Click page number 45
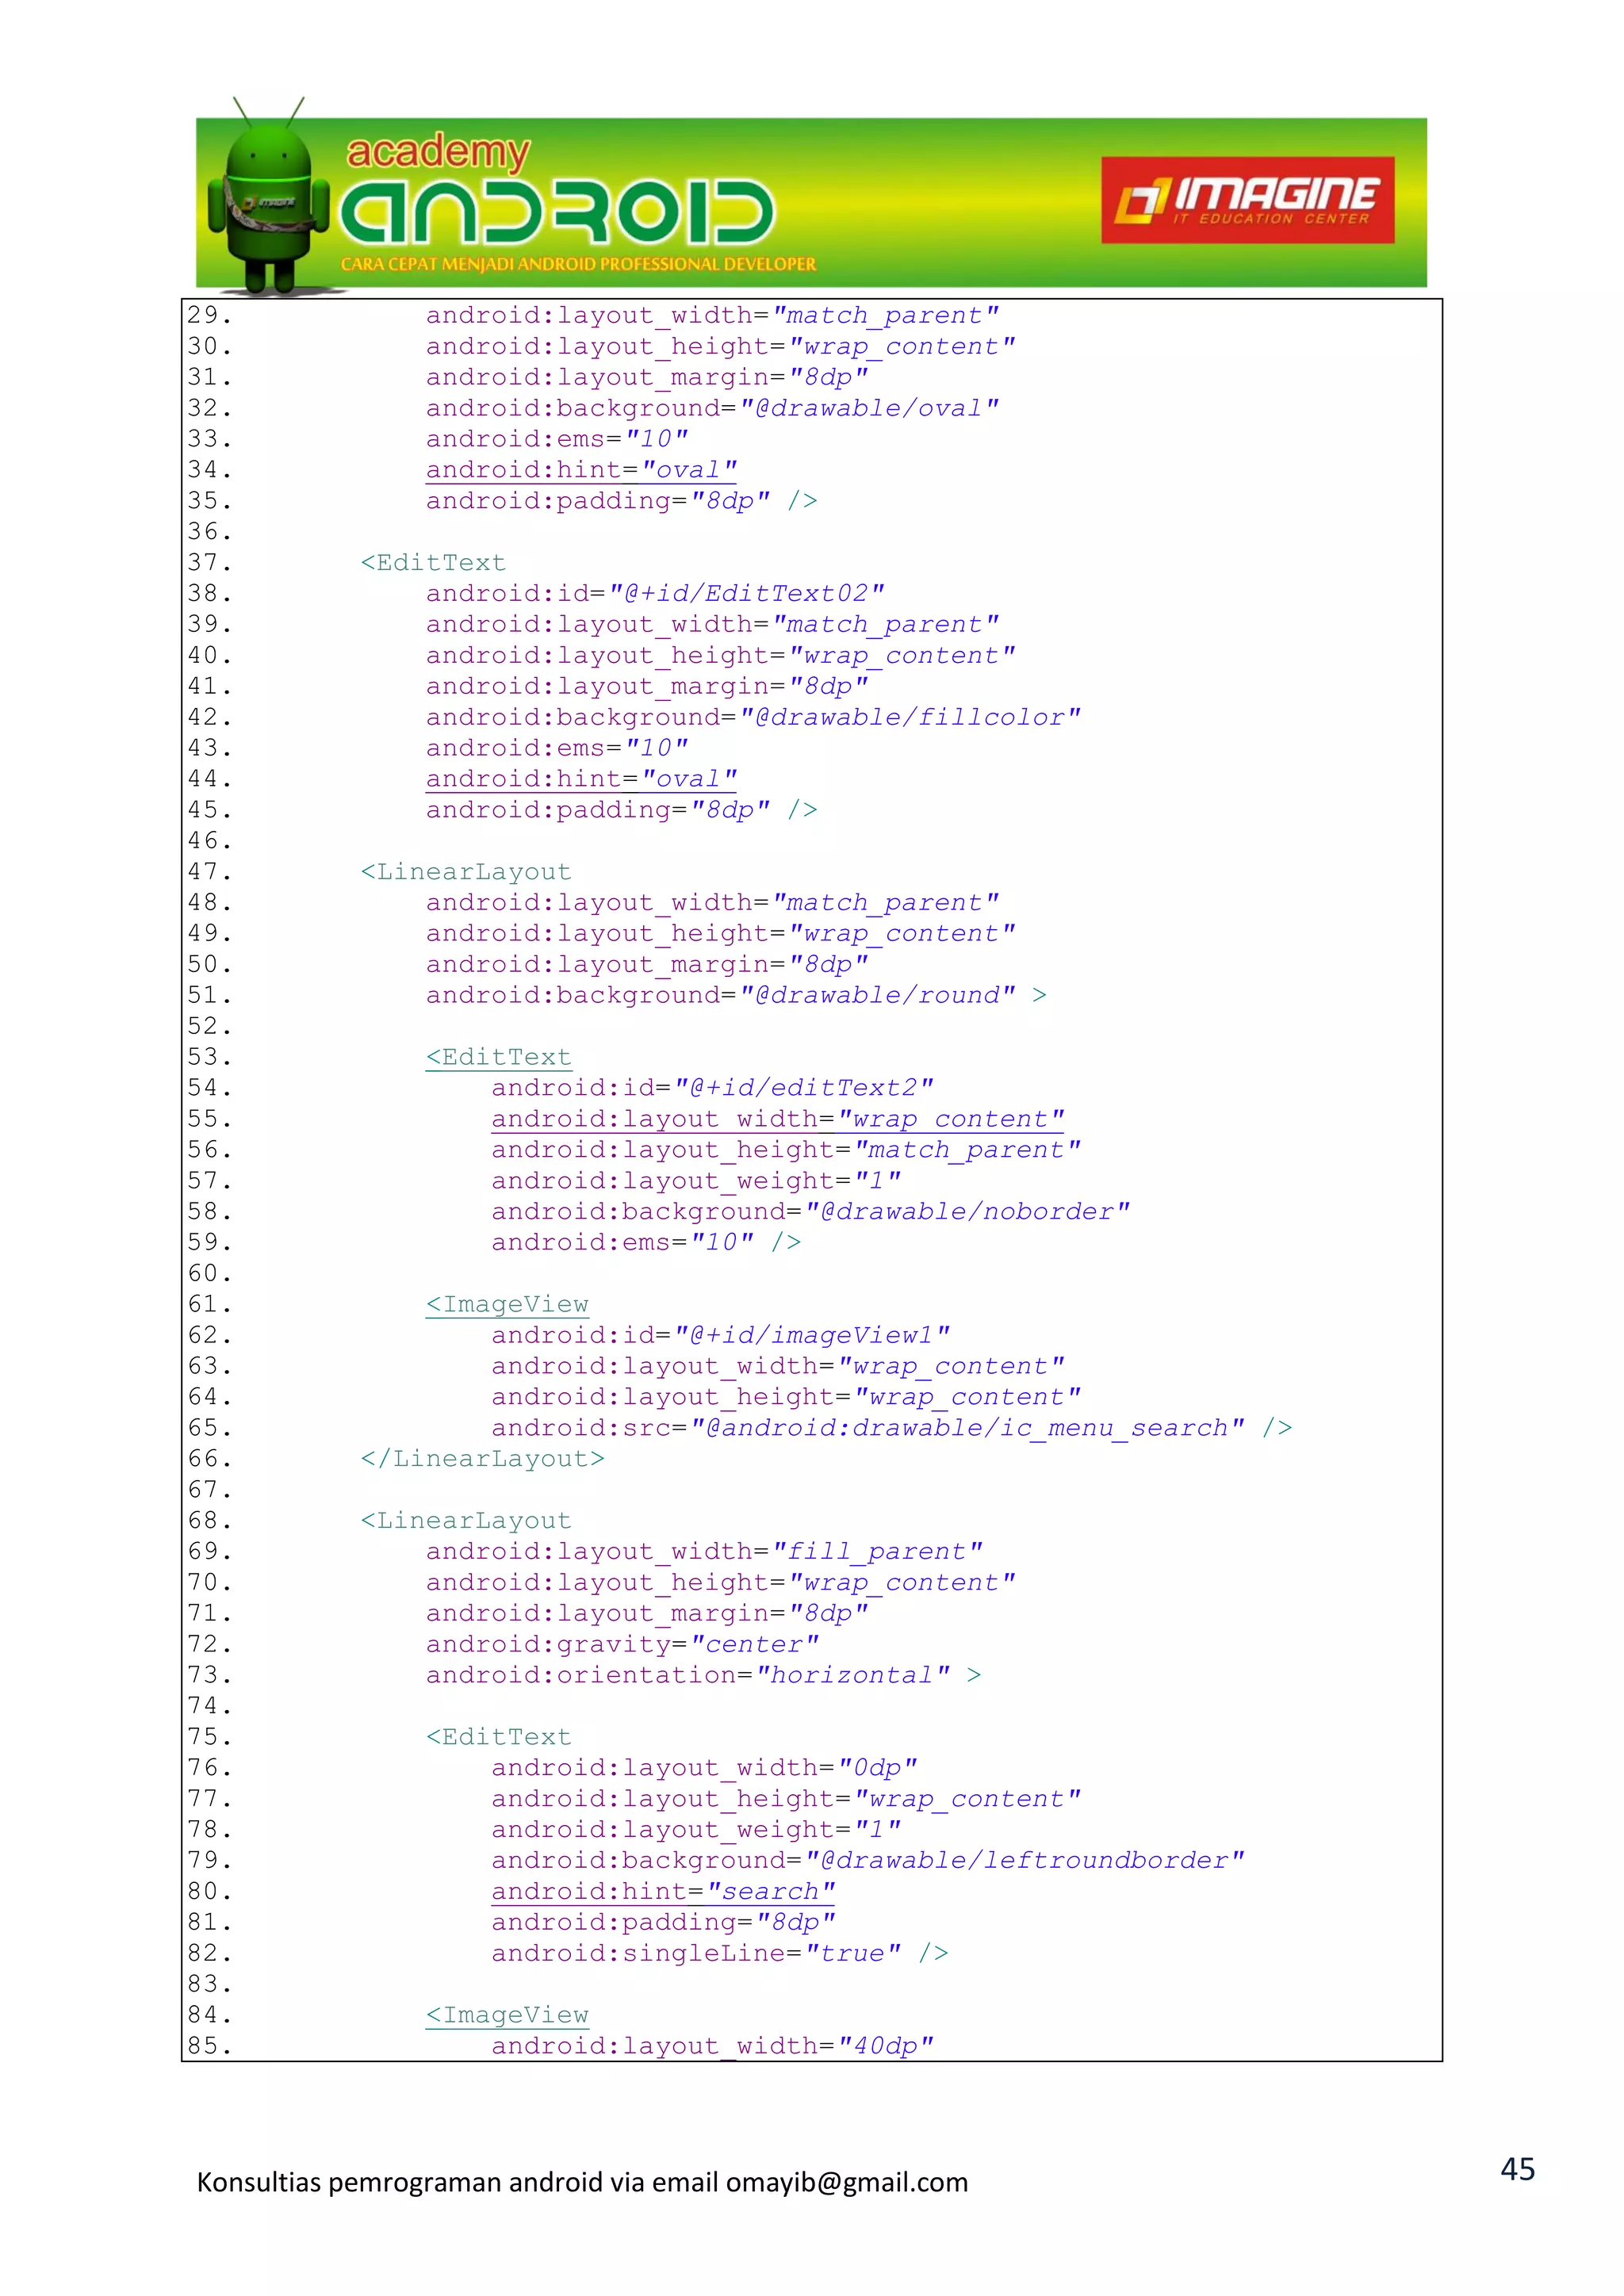The image size is (1624, 2296). click(x=1517, y=2169)
